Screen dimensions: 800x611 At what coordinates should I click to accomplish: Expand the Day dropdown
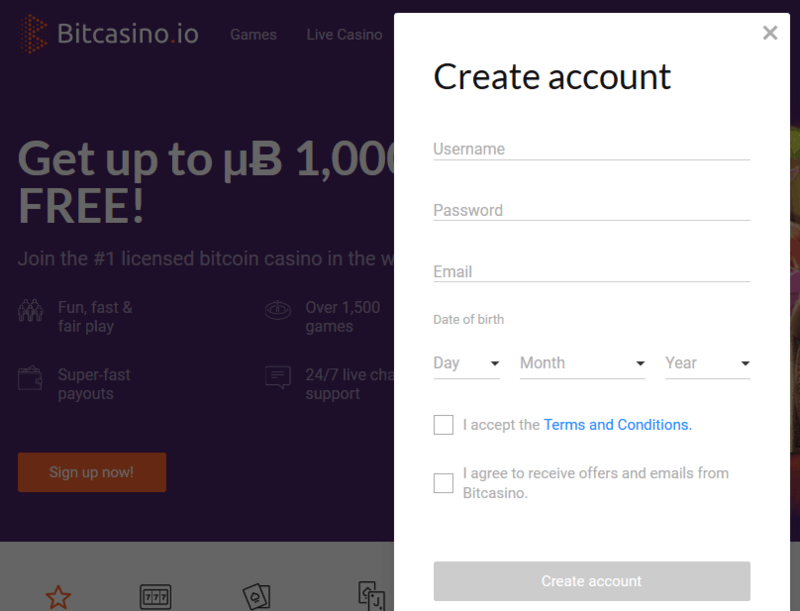tap(466, 363)
